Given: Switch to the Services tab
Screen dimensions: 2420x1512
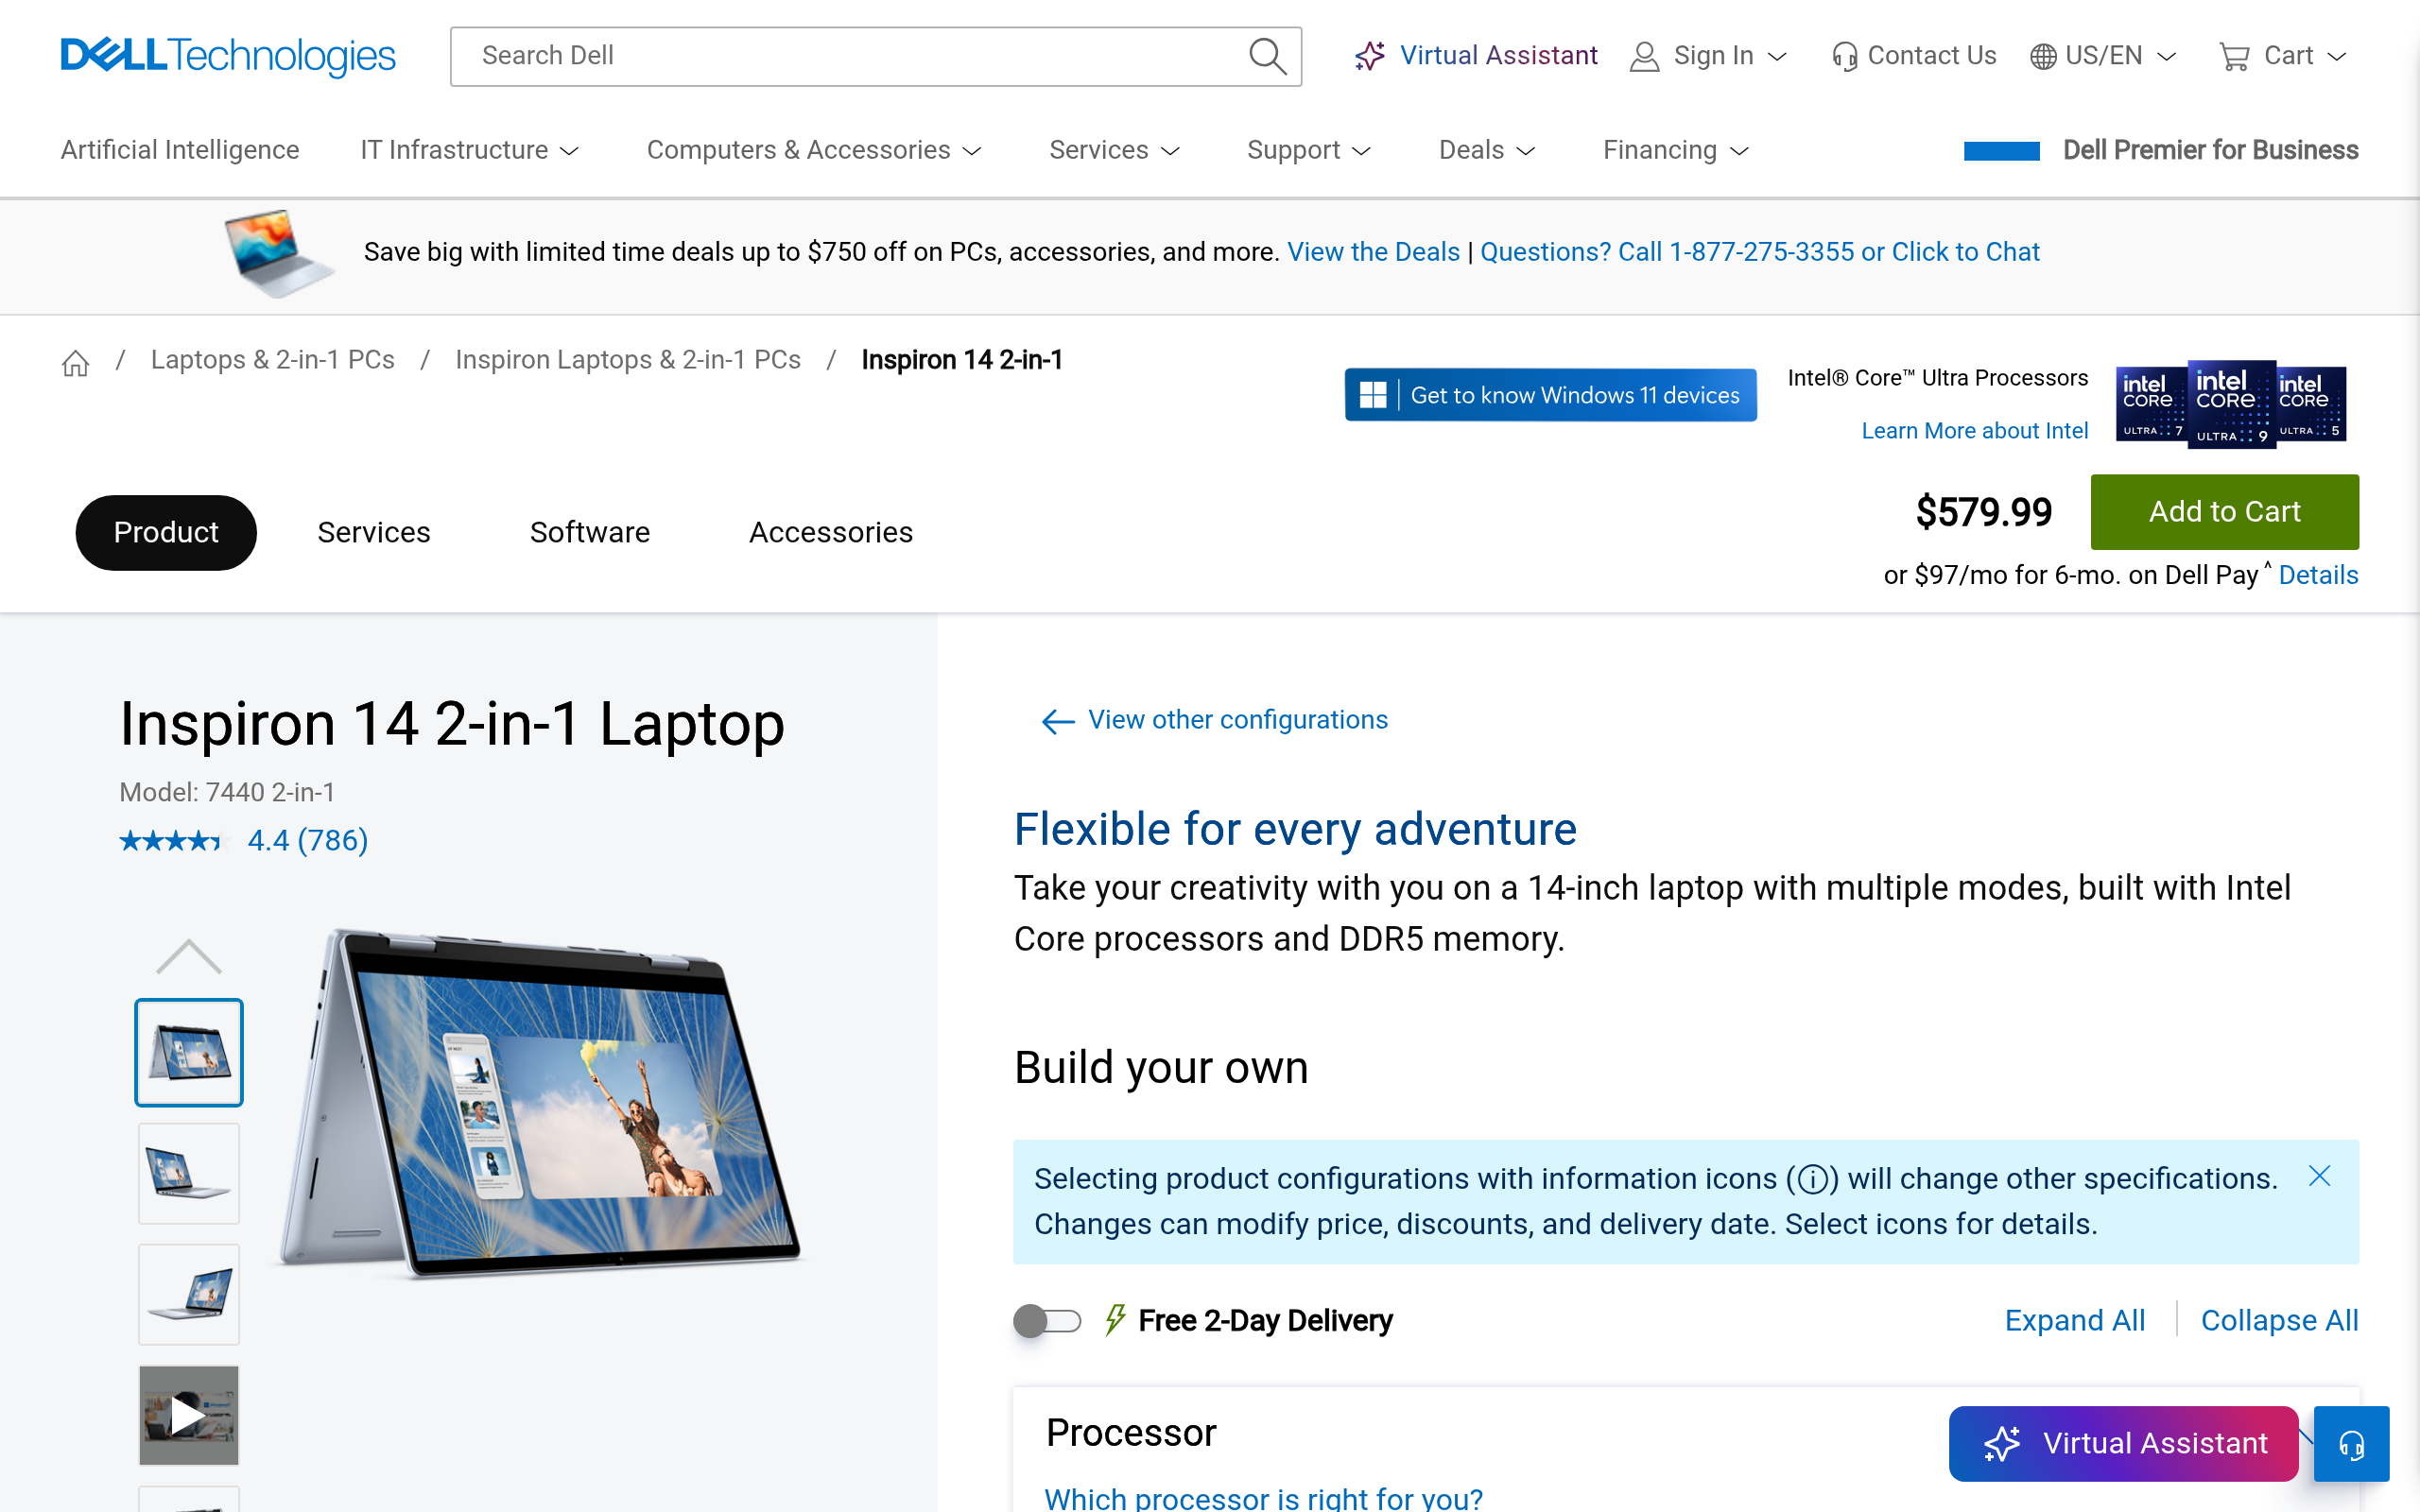Looking at the screenshot, I should point(374,533).
